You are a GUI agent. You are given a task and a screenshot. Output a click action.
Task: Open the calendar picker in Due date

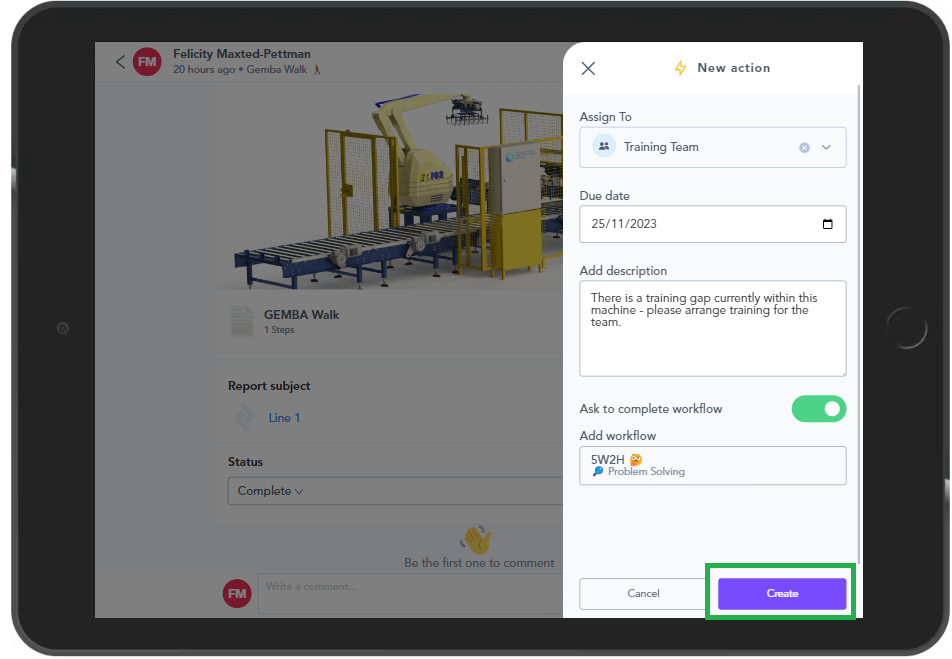coord(827,224)
